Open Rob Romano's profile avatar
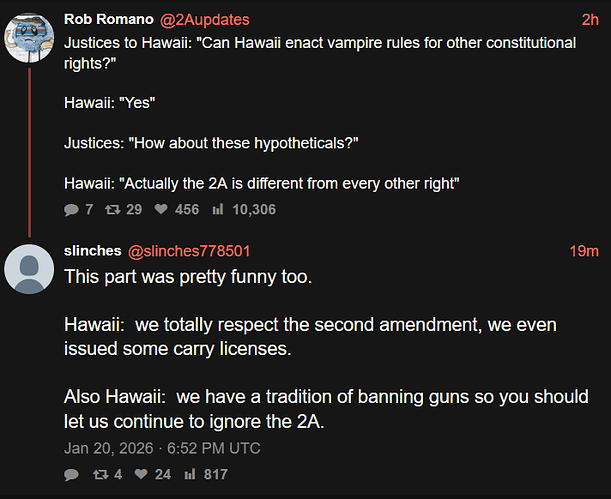The width and height of the screenshot is (611, 499). (29, 38)
